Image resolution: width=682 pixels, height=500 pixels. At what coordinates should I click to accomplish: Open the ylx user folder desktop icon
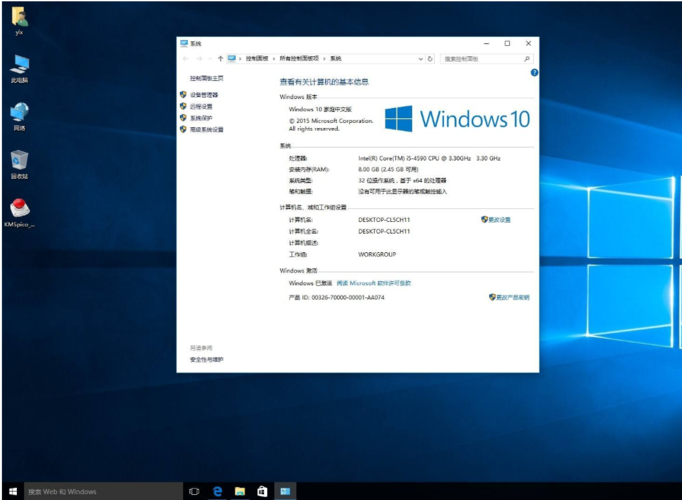pos(19,21)
